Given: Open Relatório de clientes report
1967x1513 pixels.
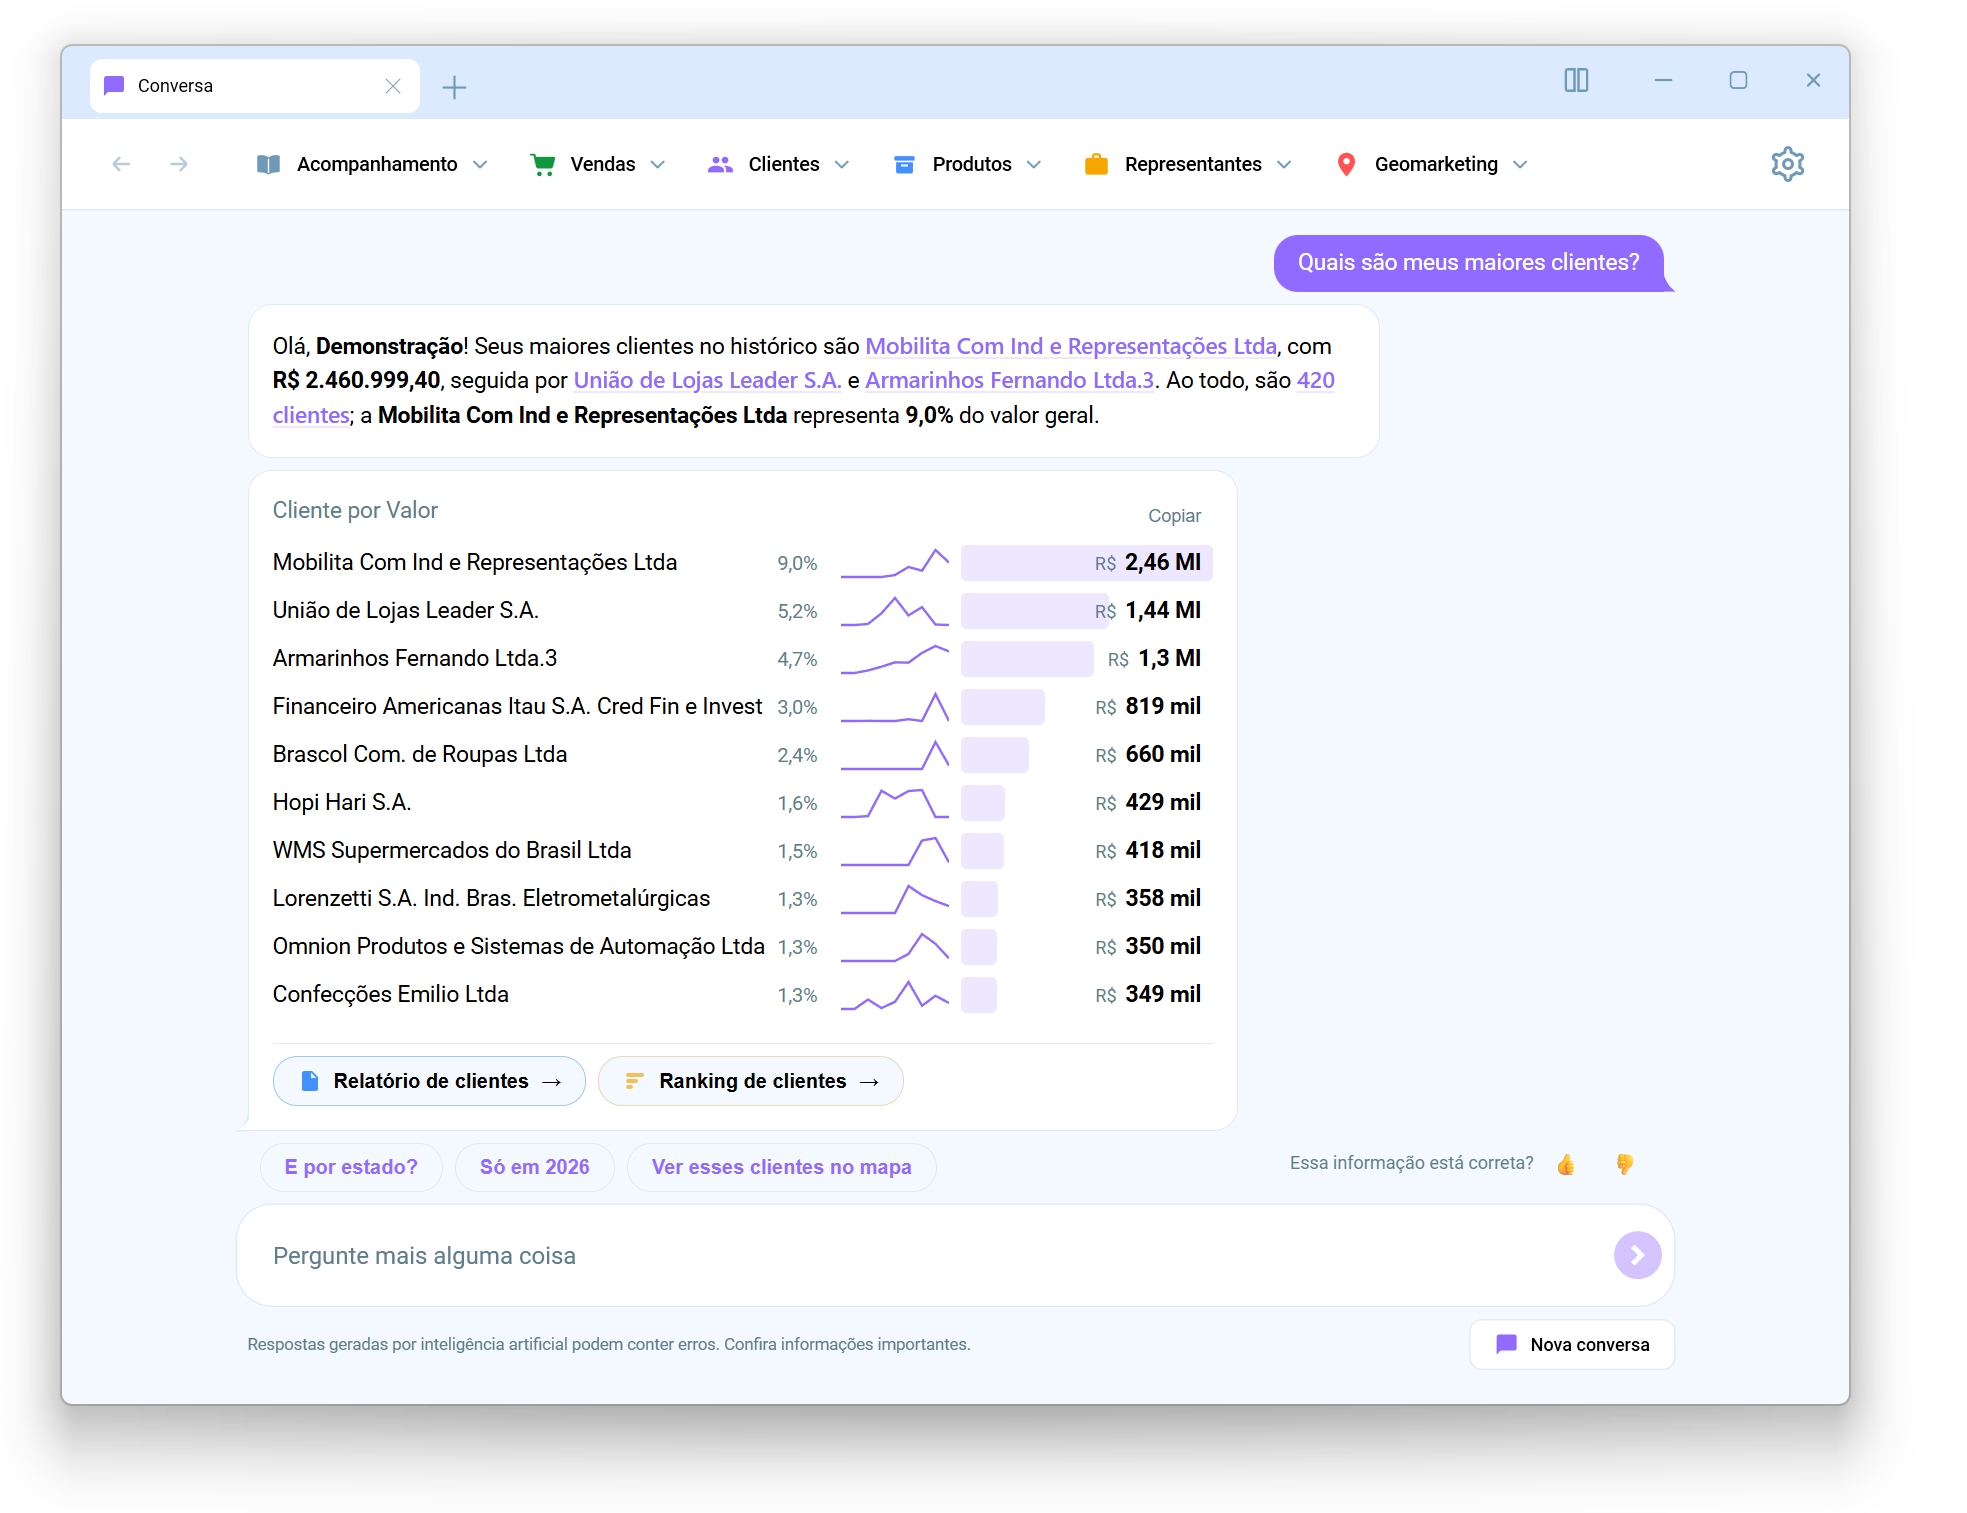Looking at the screenshot, I should coord(429,1081).
